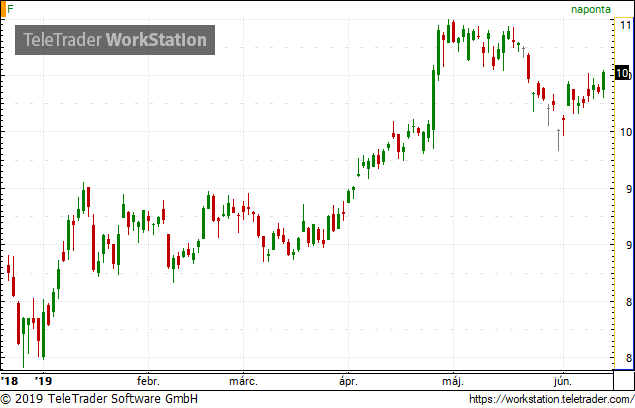Click the "F" ticker symbol label
Viewport: 635px width, 408px height.
(x=10, y=9)
